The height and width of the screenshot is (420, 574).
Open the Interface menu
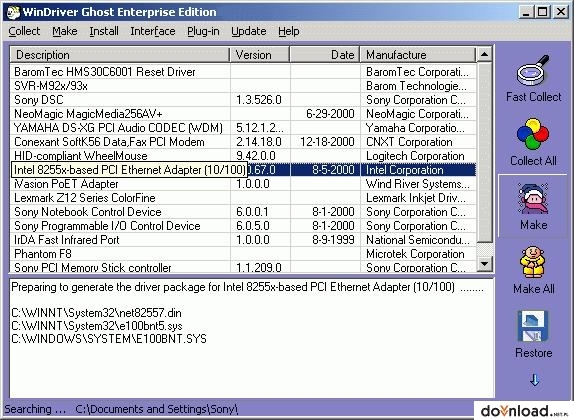[153, 31]
